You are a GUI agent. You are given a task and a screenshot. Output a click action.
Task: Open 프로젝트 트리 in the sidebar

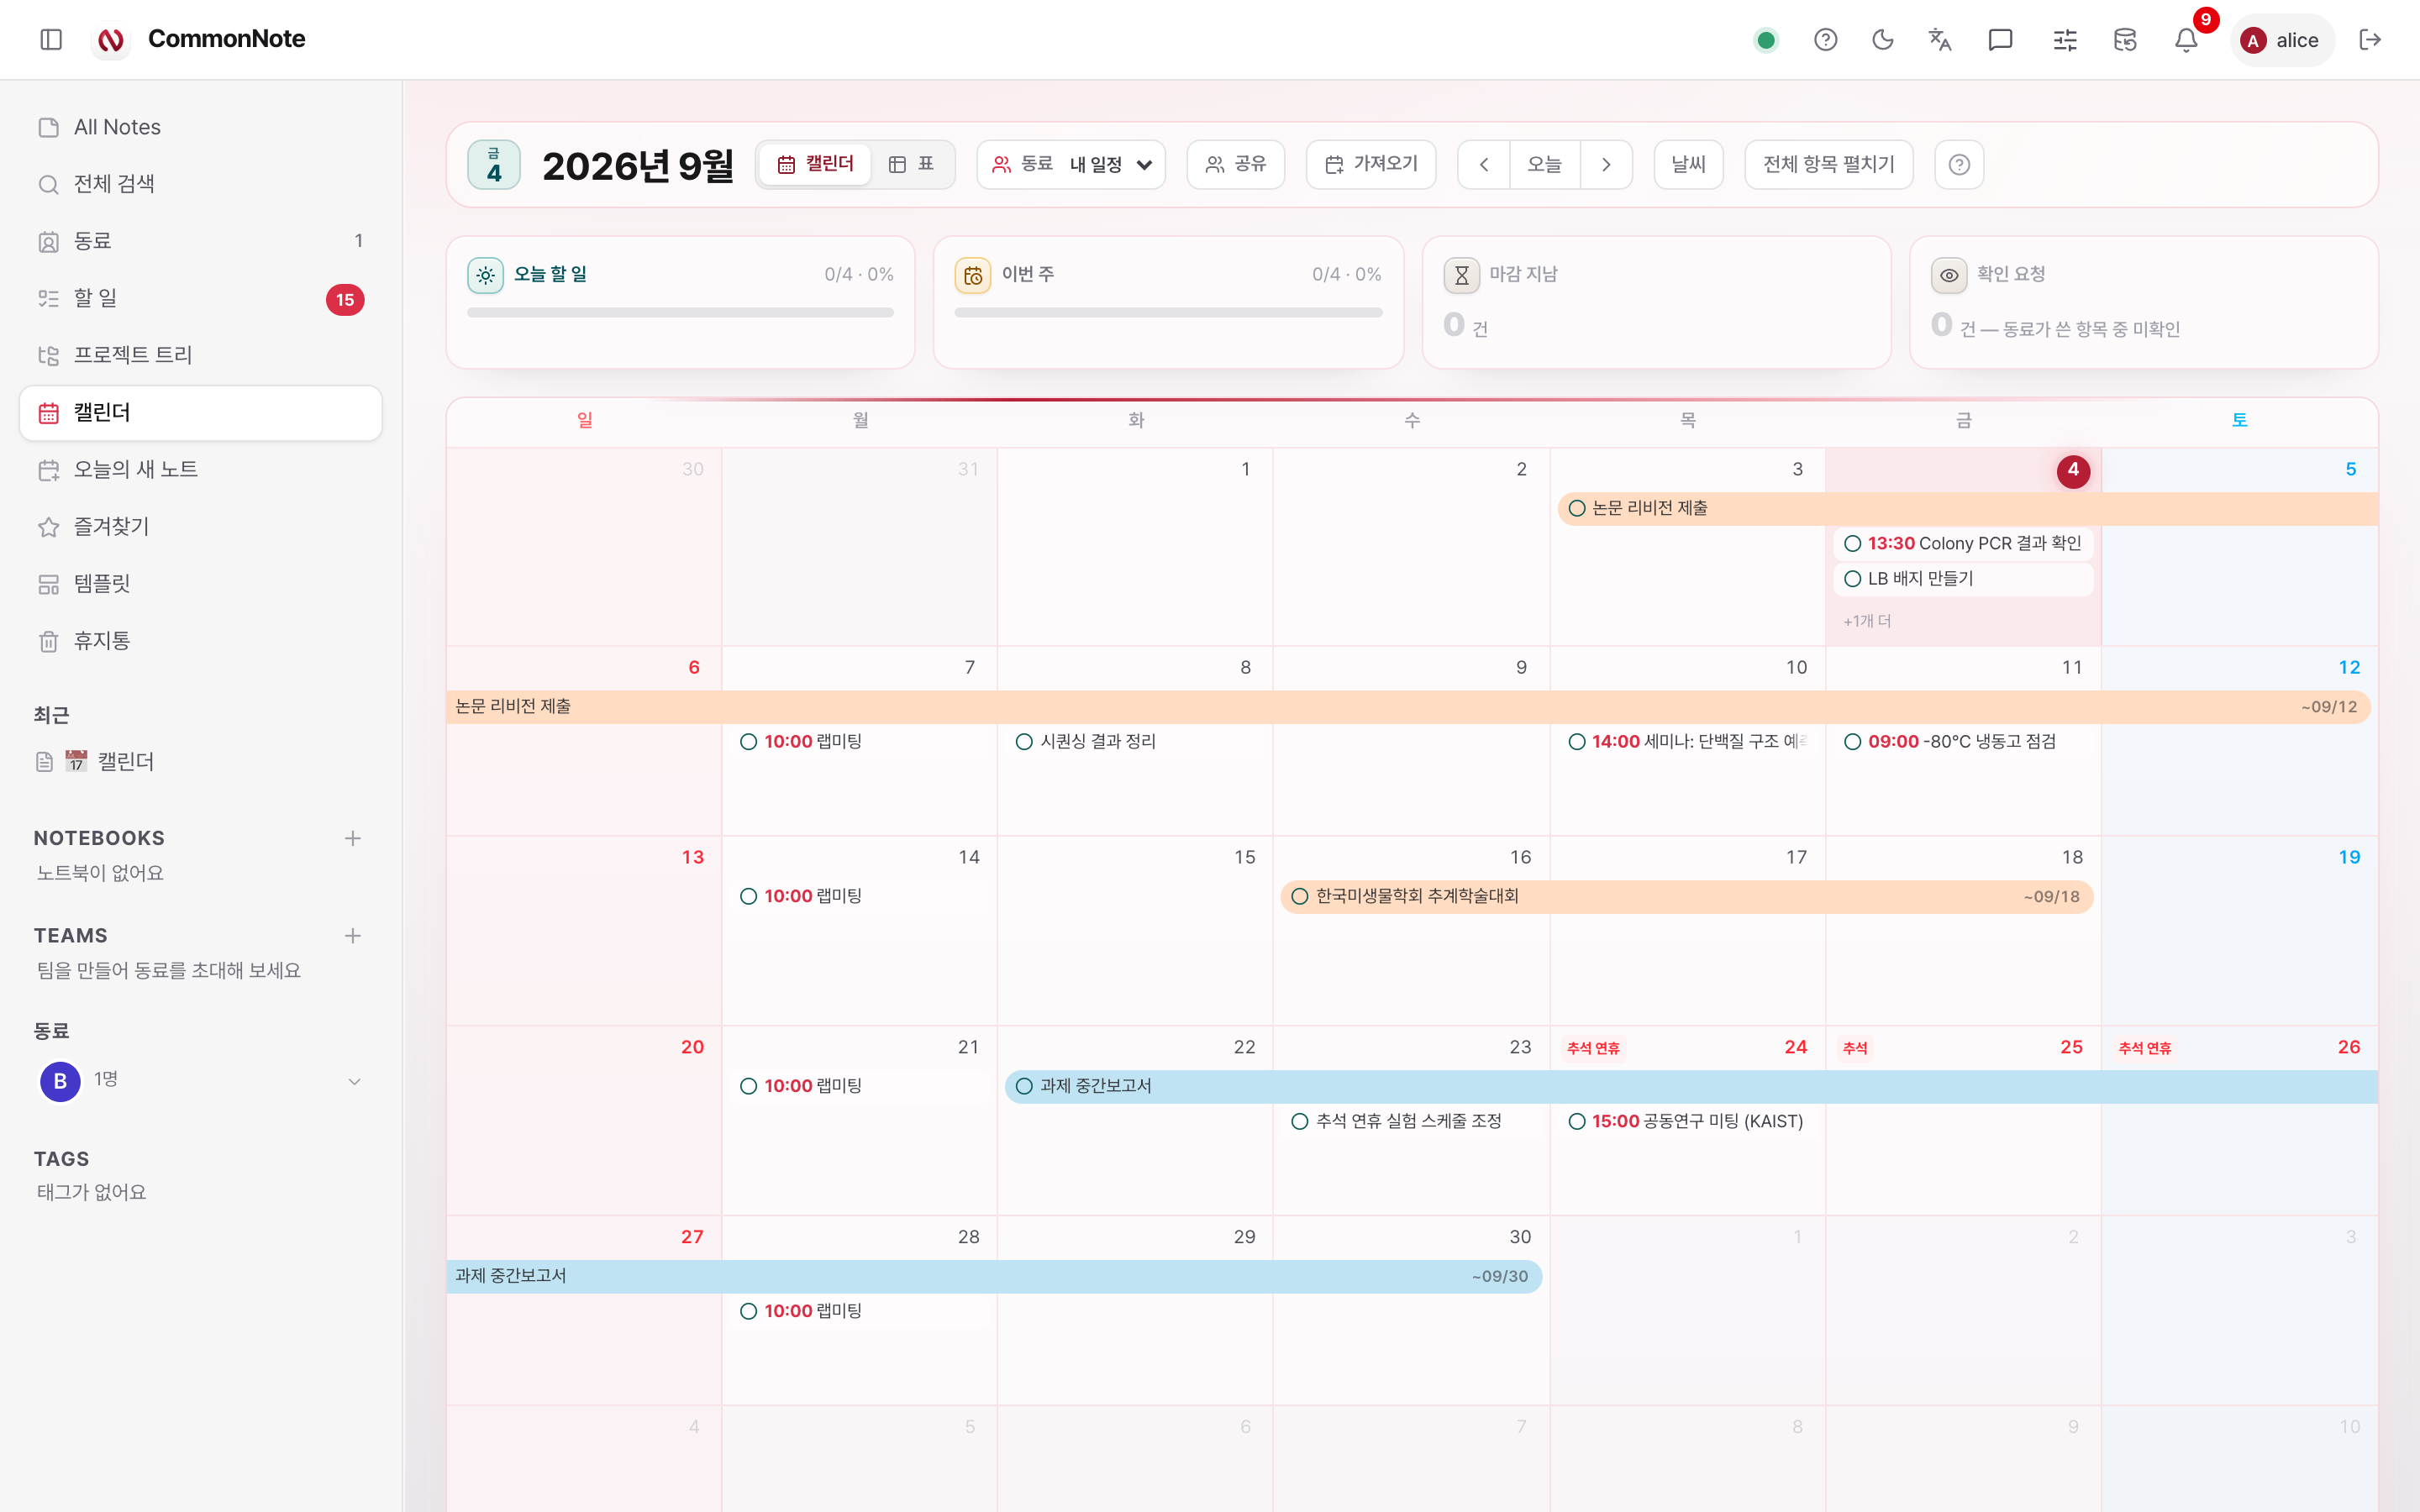pos(200,355)
